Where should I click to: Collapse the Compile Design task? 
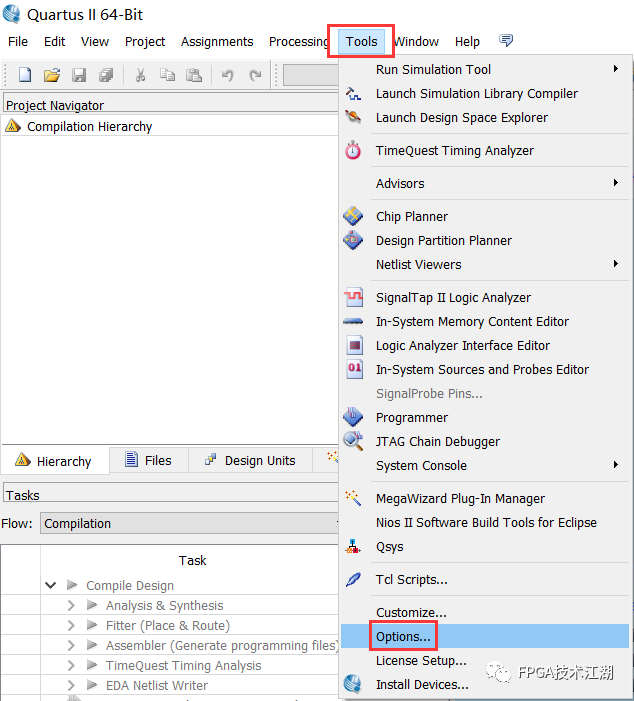pos(51,585)
